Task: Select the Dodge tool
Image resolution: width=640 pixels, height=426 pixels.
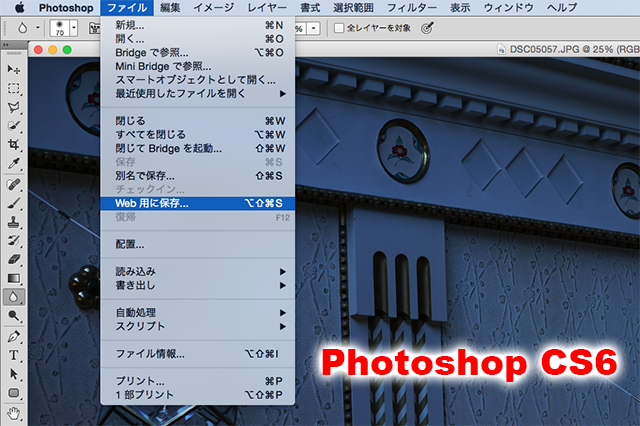Action: click(13, 316)
